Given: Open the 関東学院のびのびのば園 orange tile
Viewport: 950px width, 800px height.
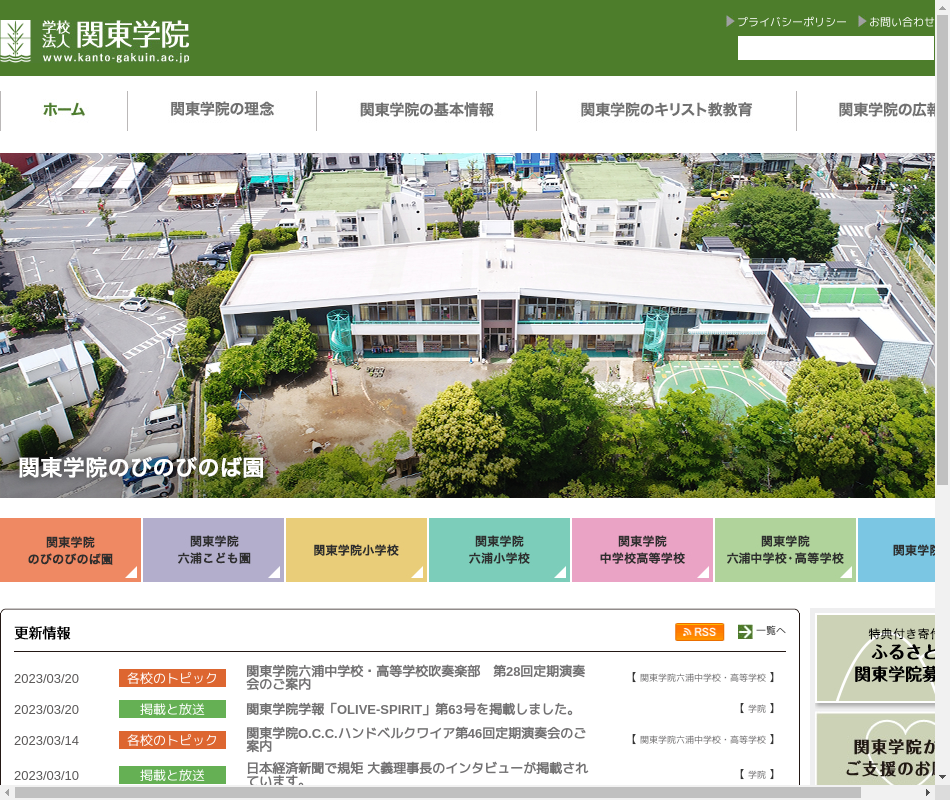Looking at the screenshot, I should click(70, 550).
